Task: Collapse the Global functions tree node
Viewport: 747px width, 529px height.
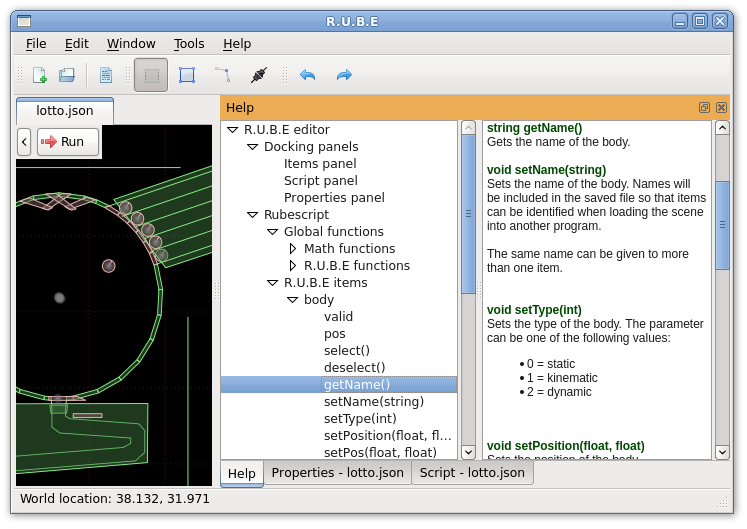Action: 273,232
